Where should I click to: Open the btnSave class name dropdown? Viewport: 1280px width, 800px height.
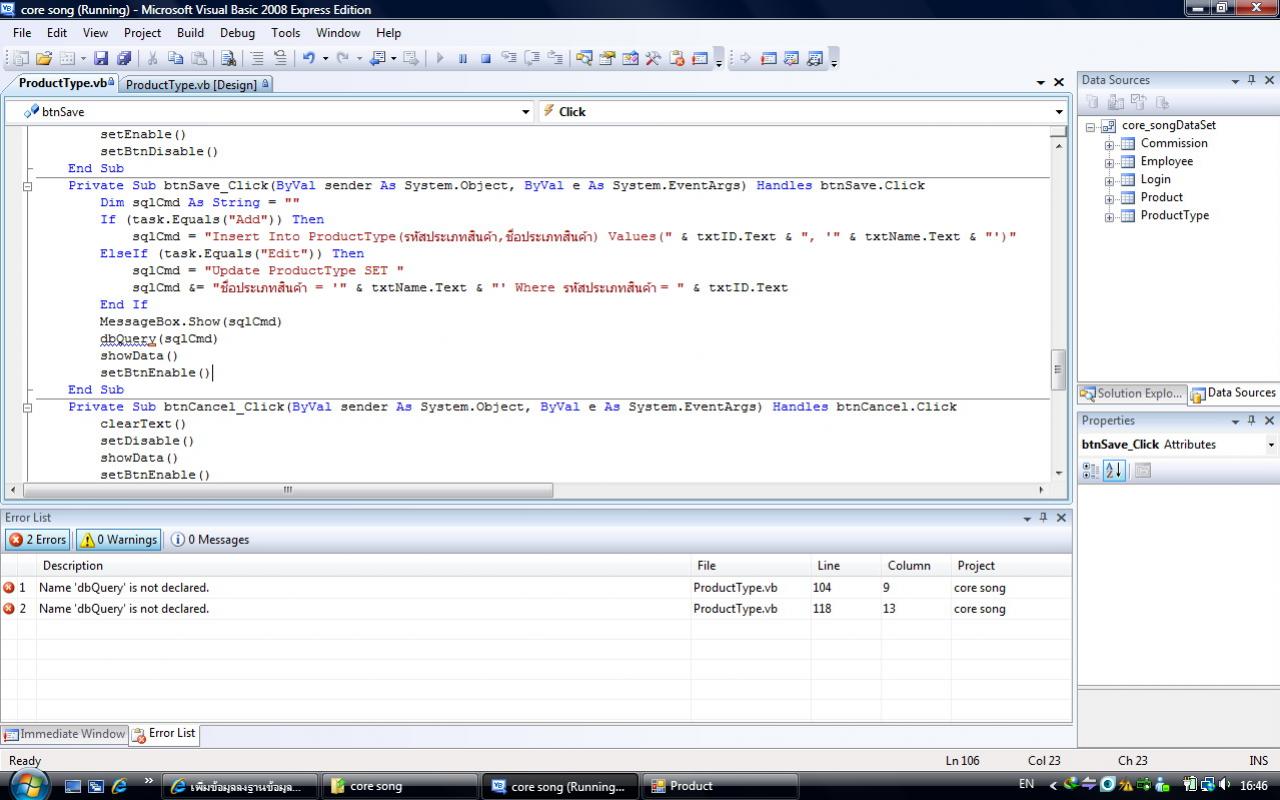[x=526, y=112]
